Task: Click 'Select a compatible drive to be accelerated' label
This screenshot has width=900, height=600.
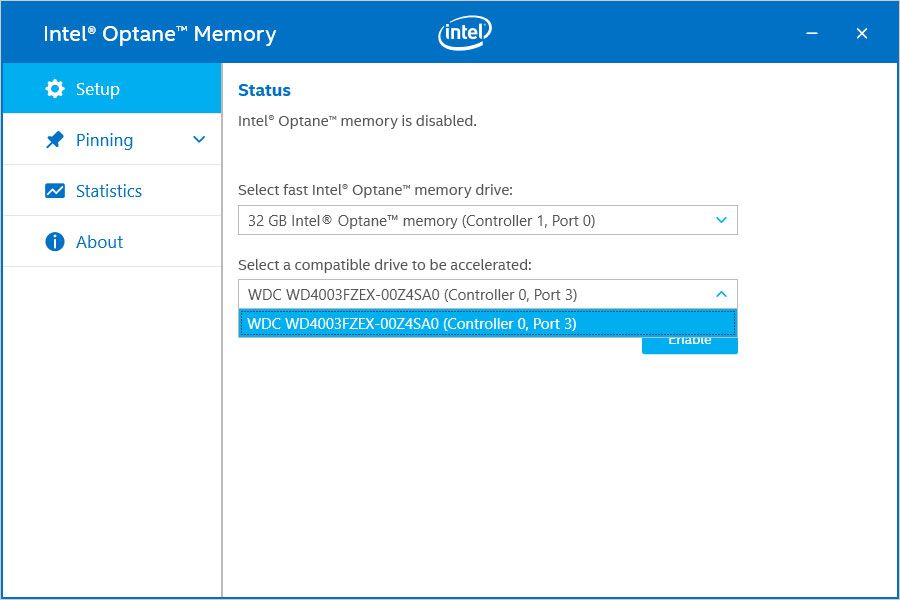Action: (385, 265)
